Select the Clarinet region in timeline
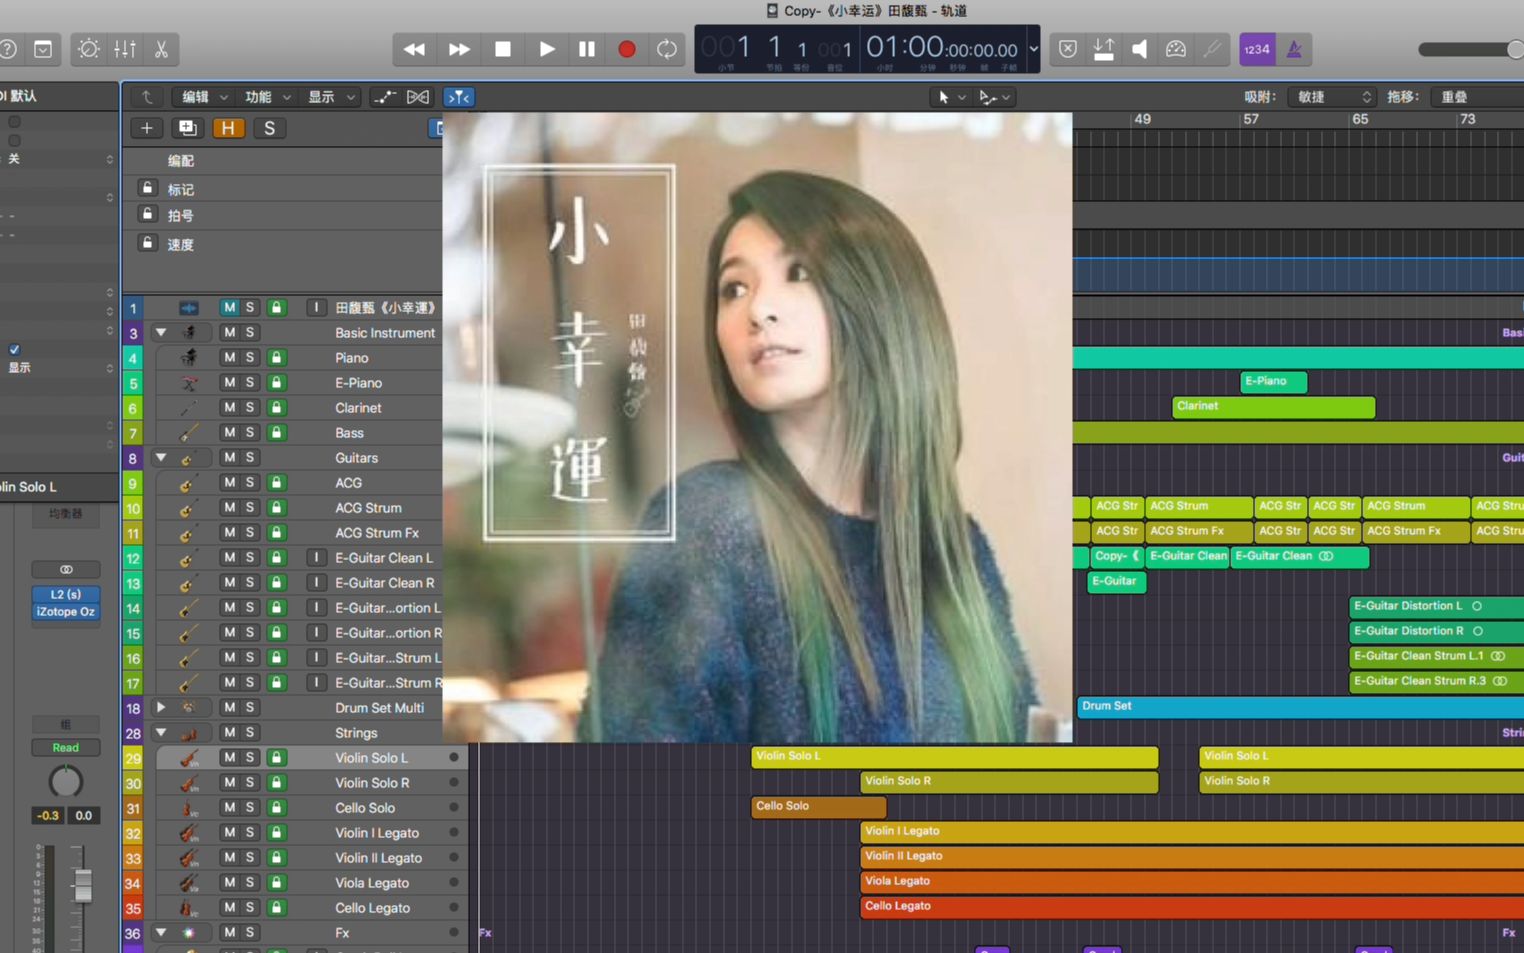This screenshot has width=1524, height=953. click(1273, 407)
